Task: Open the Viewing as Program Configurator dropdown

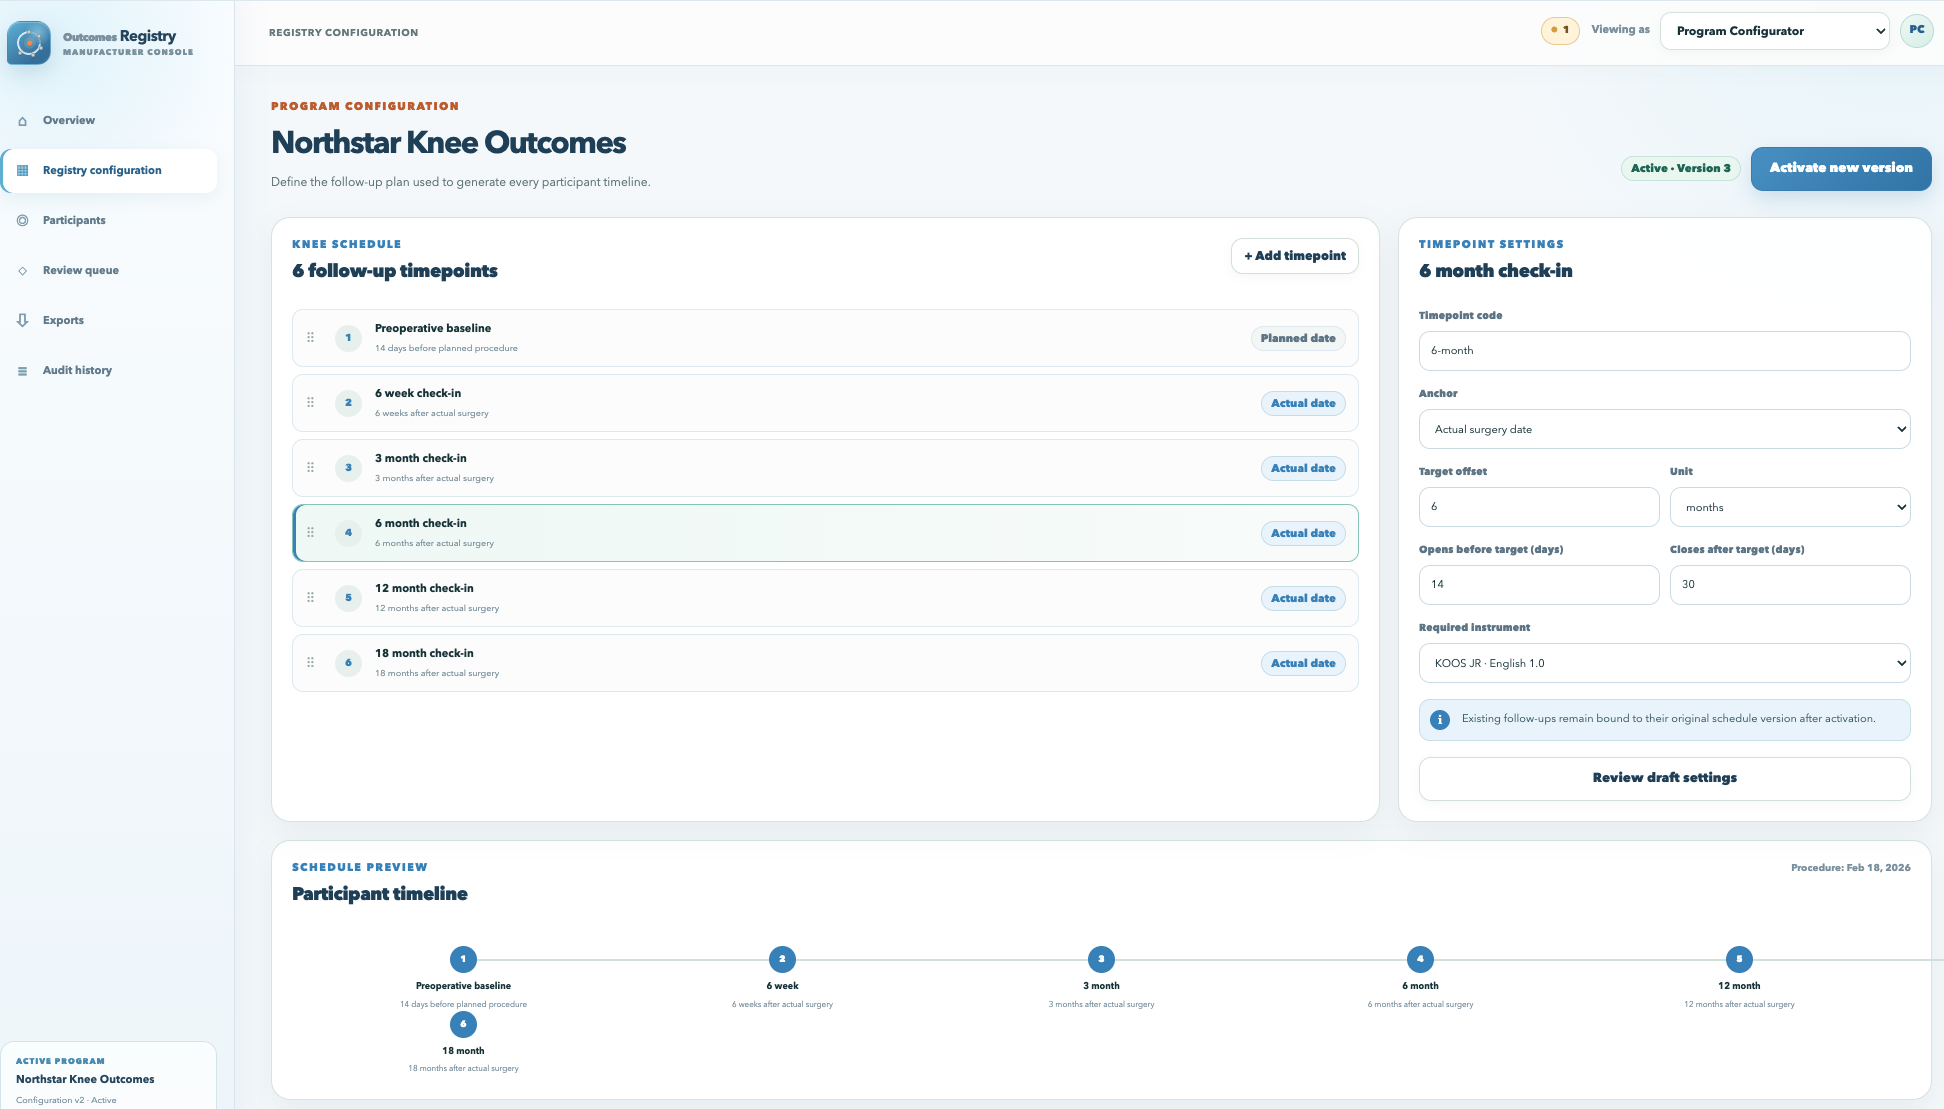Action: click(1775, 31)
